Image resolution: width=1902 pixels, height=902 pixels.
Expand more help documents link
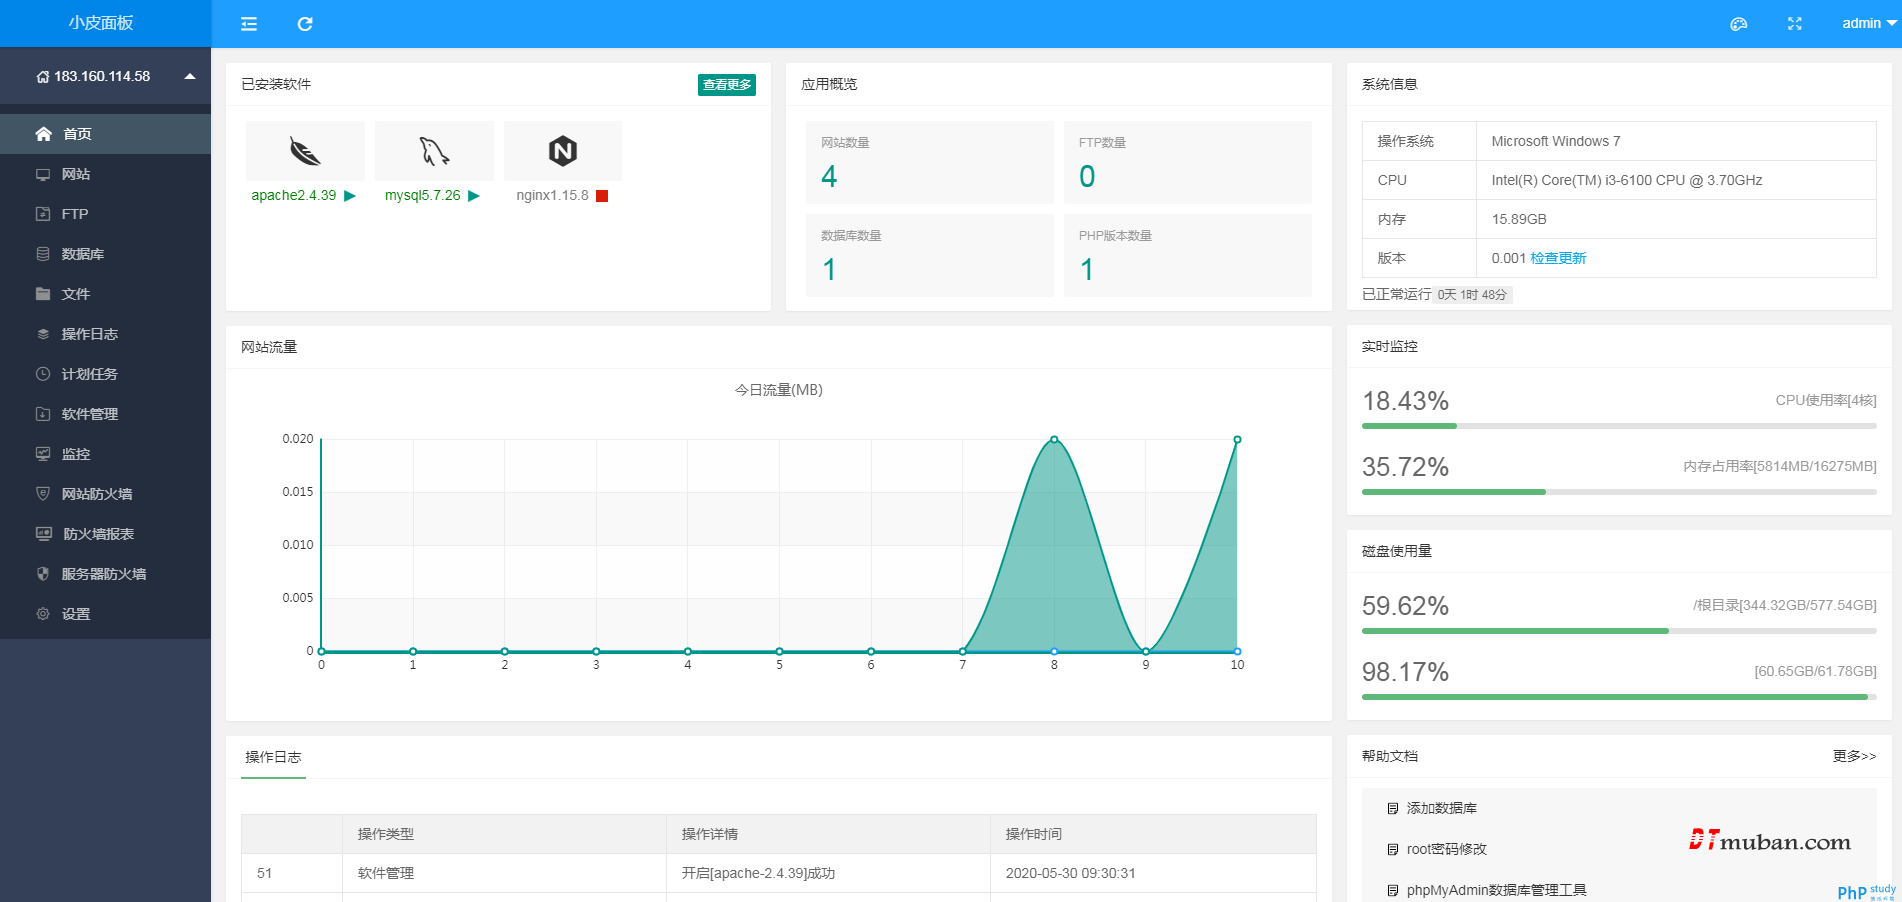click(1853, 756)
